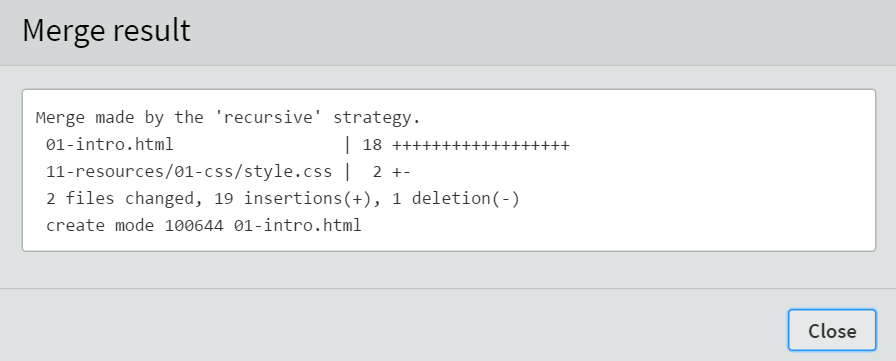This screenshot has height=361, width=896.
Task: Click the pipe separator after 01-intro.html
Action: (x=347, y=145)
